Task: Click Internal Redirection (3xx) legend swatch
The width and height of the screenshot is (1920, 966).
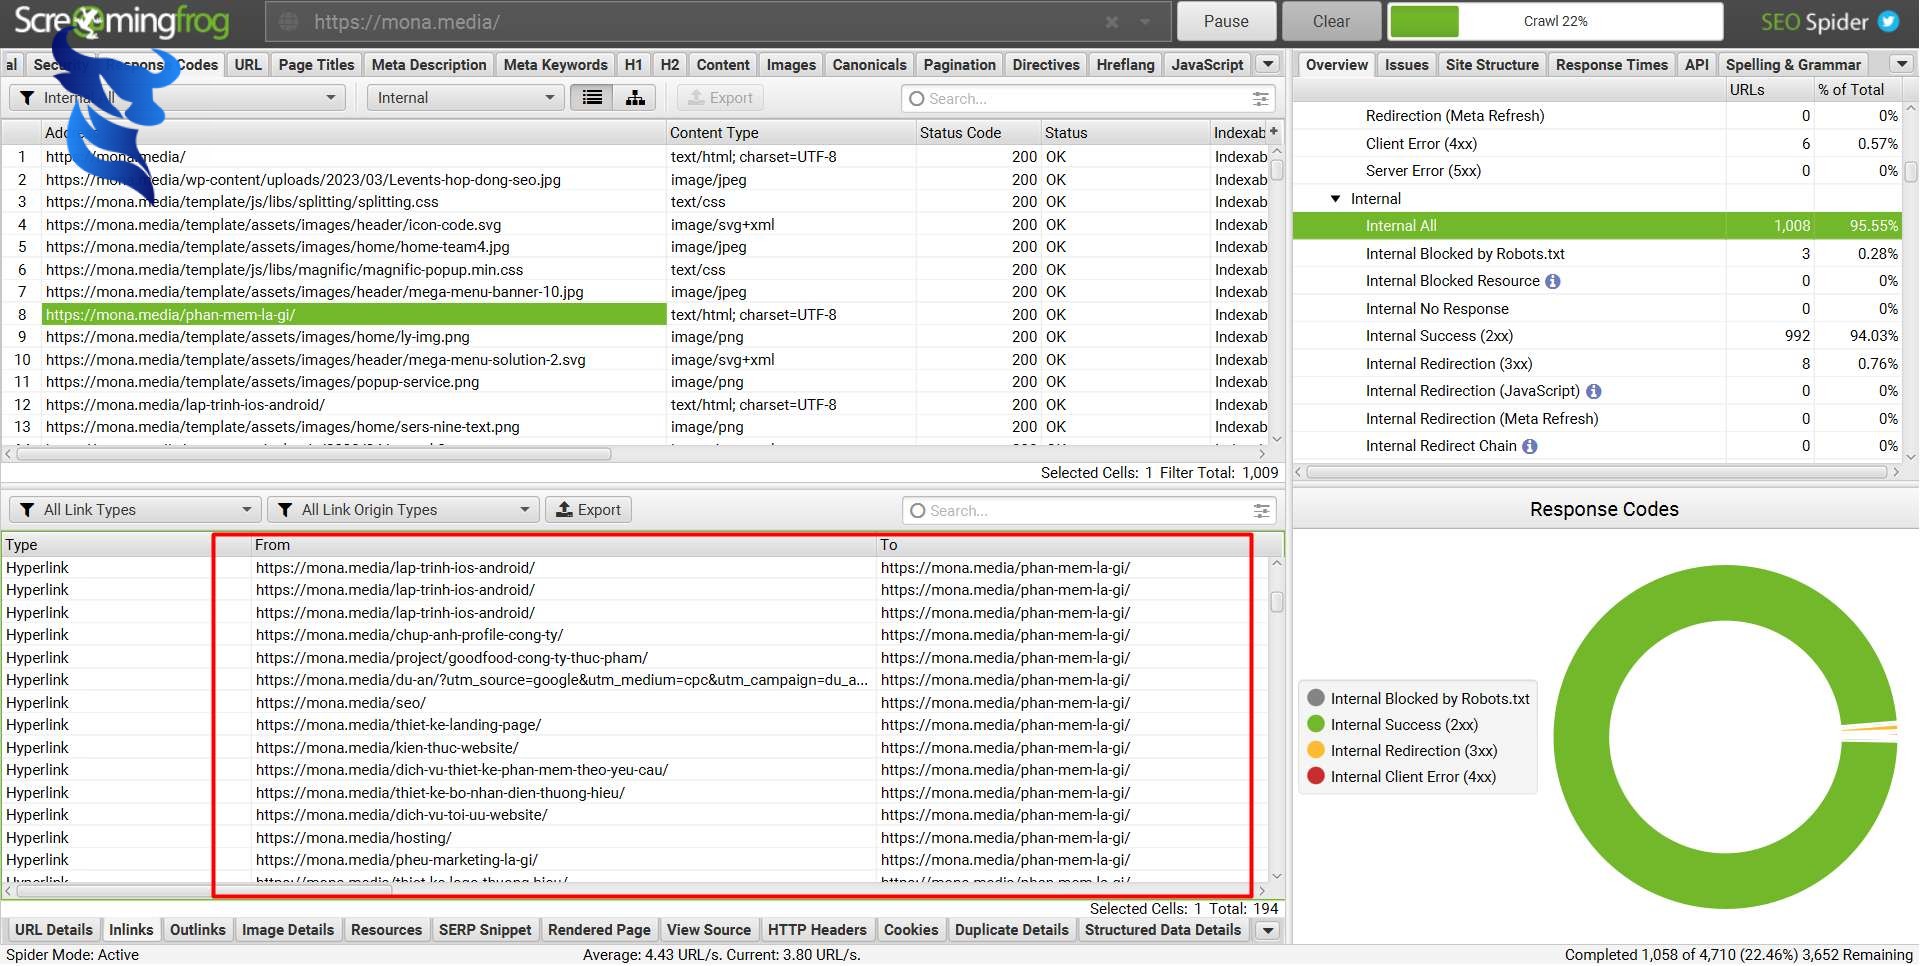Action: 1316,751
